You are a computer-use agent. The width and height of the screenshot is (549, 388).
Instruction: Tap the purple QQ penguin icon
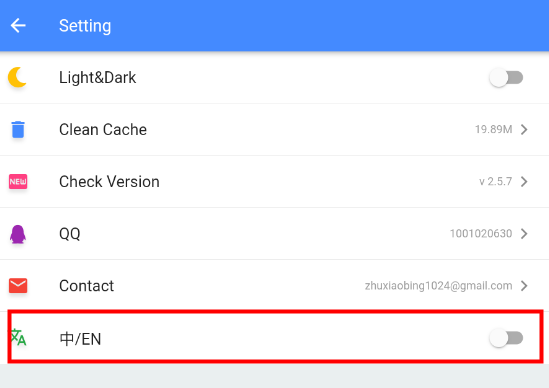(18, 234)
